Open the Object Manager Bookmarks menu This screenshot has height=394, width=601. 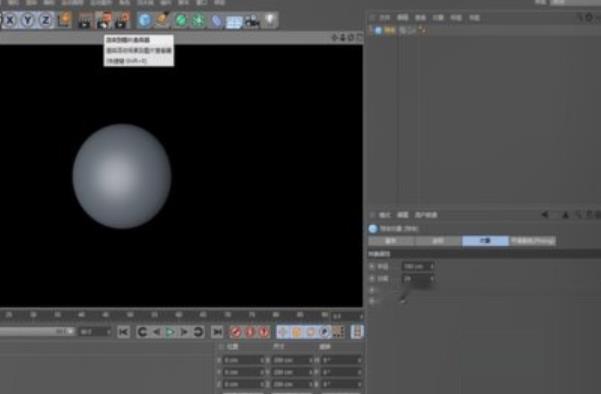tap(474, 18)
